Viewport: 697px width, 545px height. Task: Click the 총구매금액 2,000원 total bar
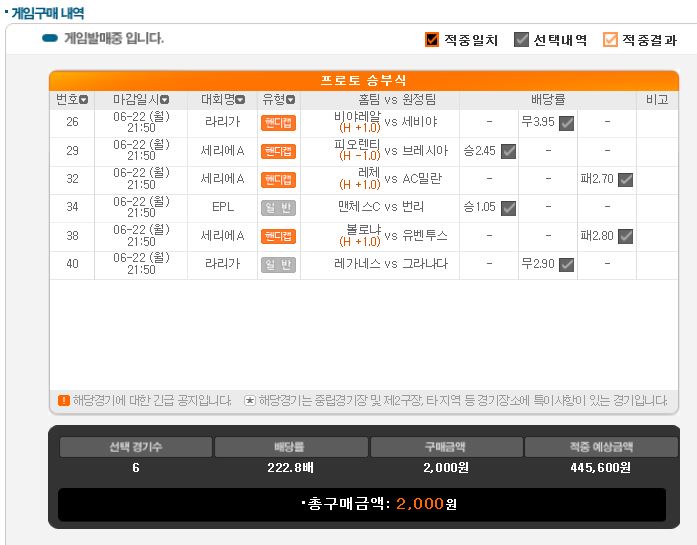[362, 504]
